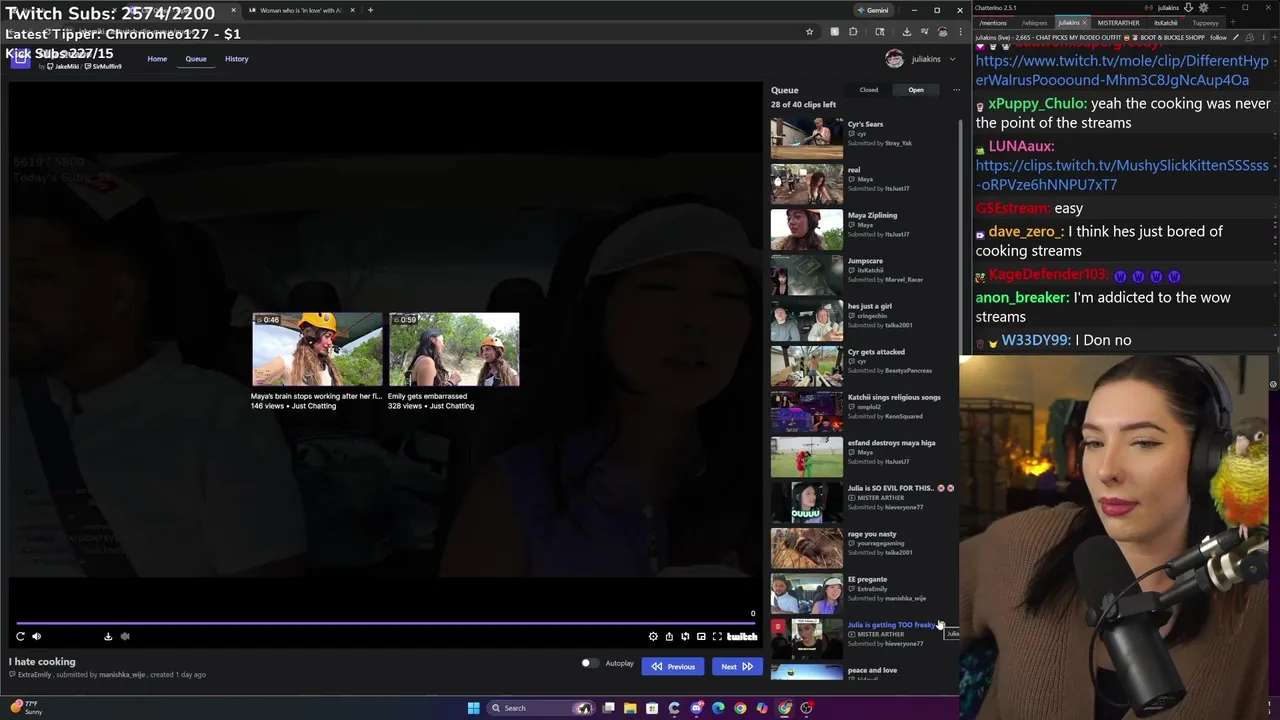Open the /whispers tab in Chatterino
1280x720 pixels.
pyautogui.click(x=1034, y=23)
